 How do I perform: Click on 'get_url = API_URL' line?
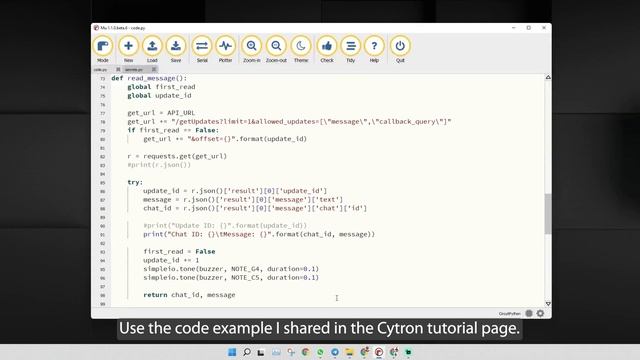pyautogui.click(x=161, y=113)
